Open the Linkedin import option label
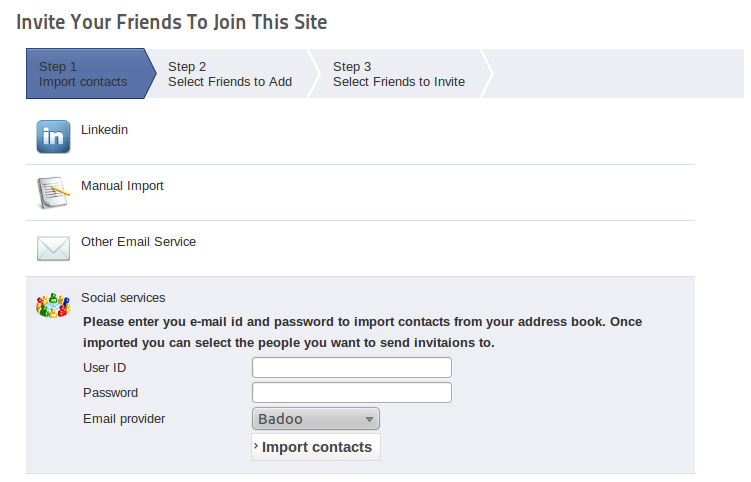This screenshot has width=751, height=482. coord(104,130)
